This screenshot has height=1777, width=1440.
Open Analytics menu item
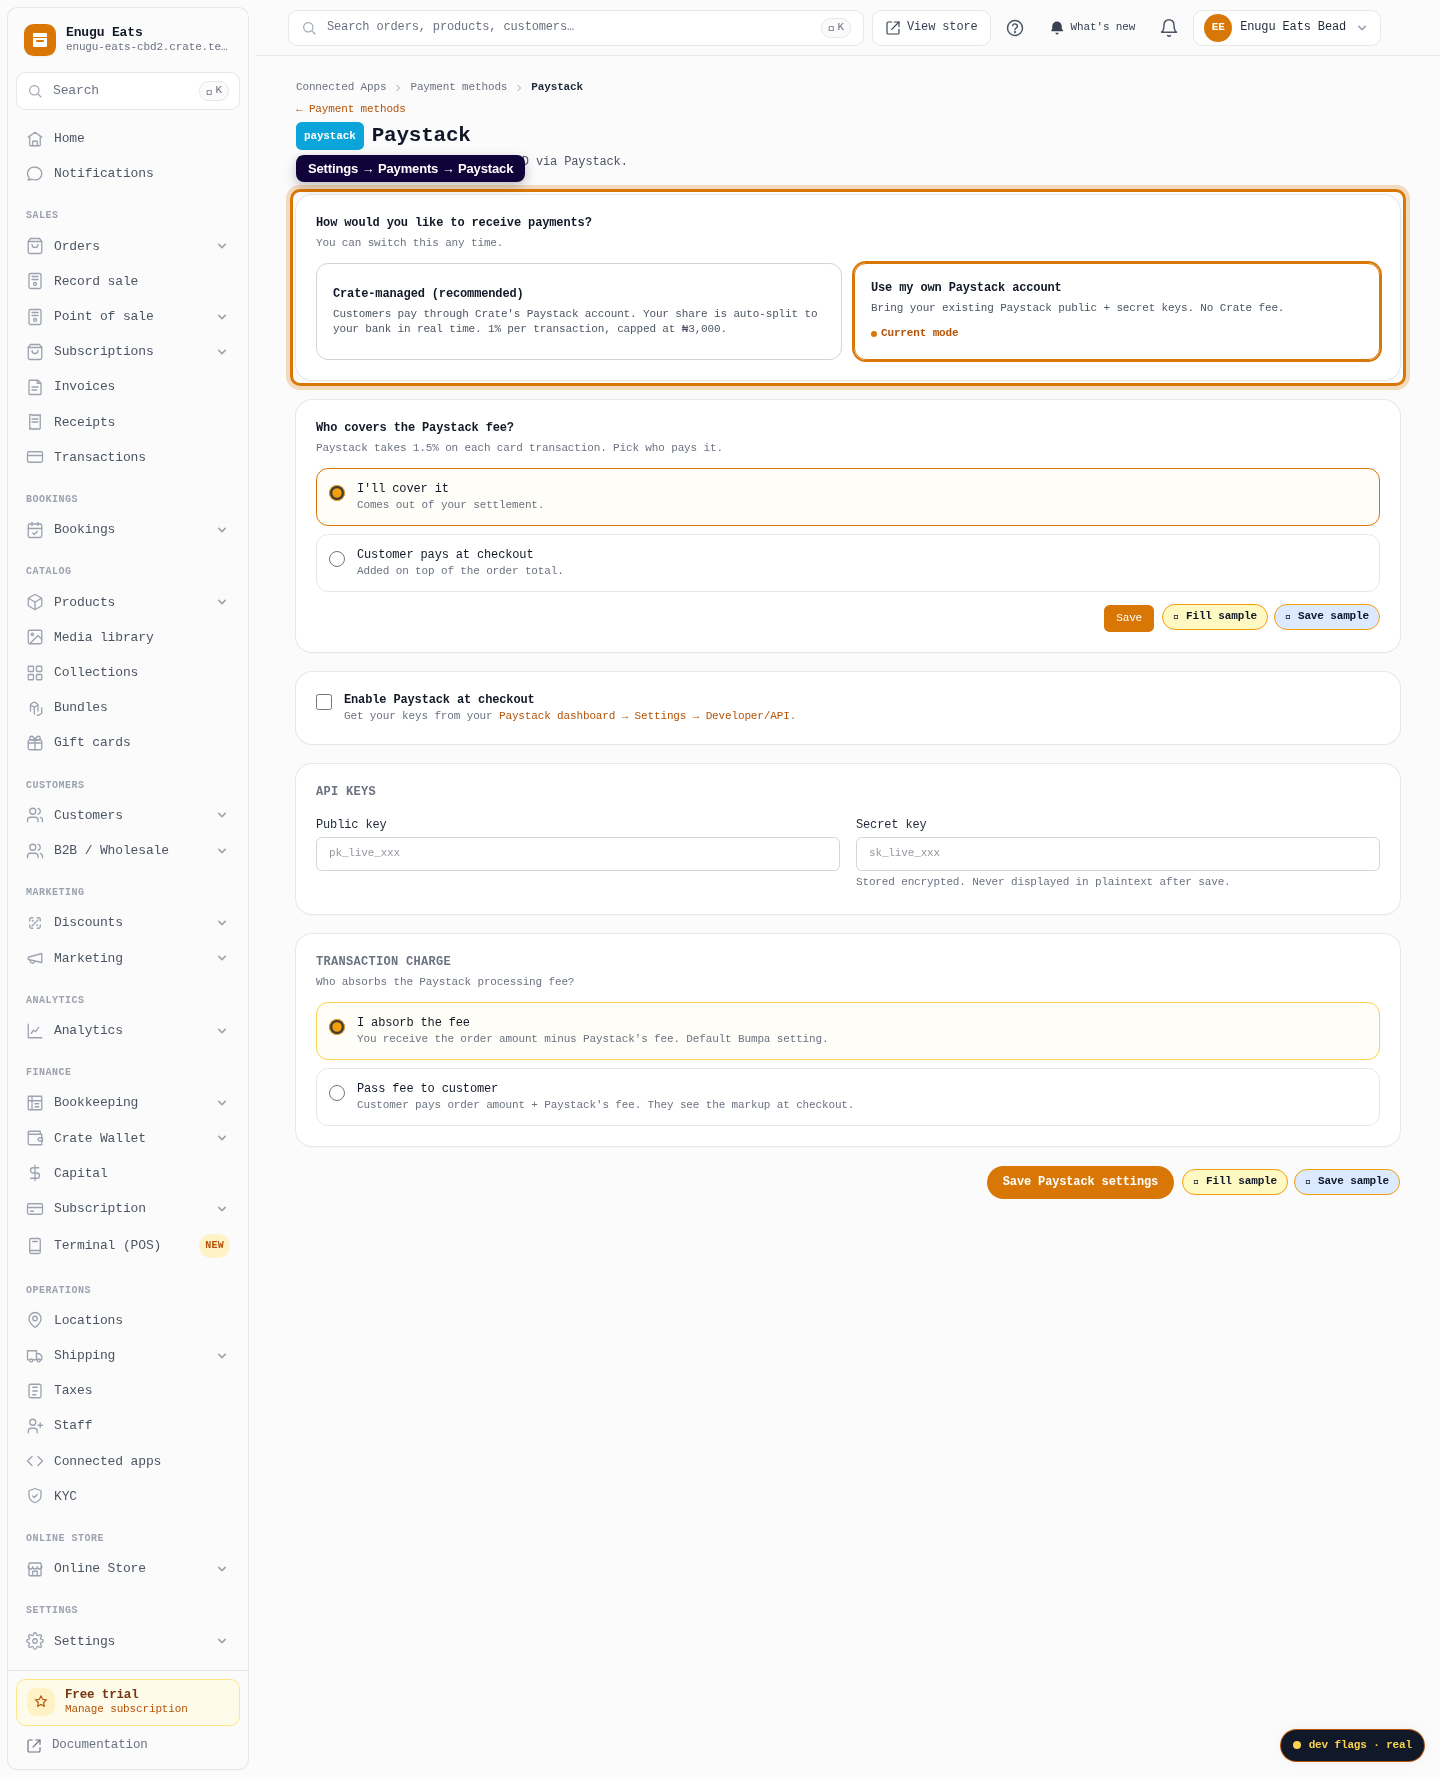tap(128, 1030)
